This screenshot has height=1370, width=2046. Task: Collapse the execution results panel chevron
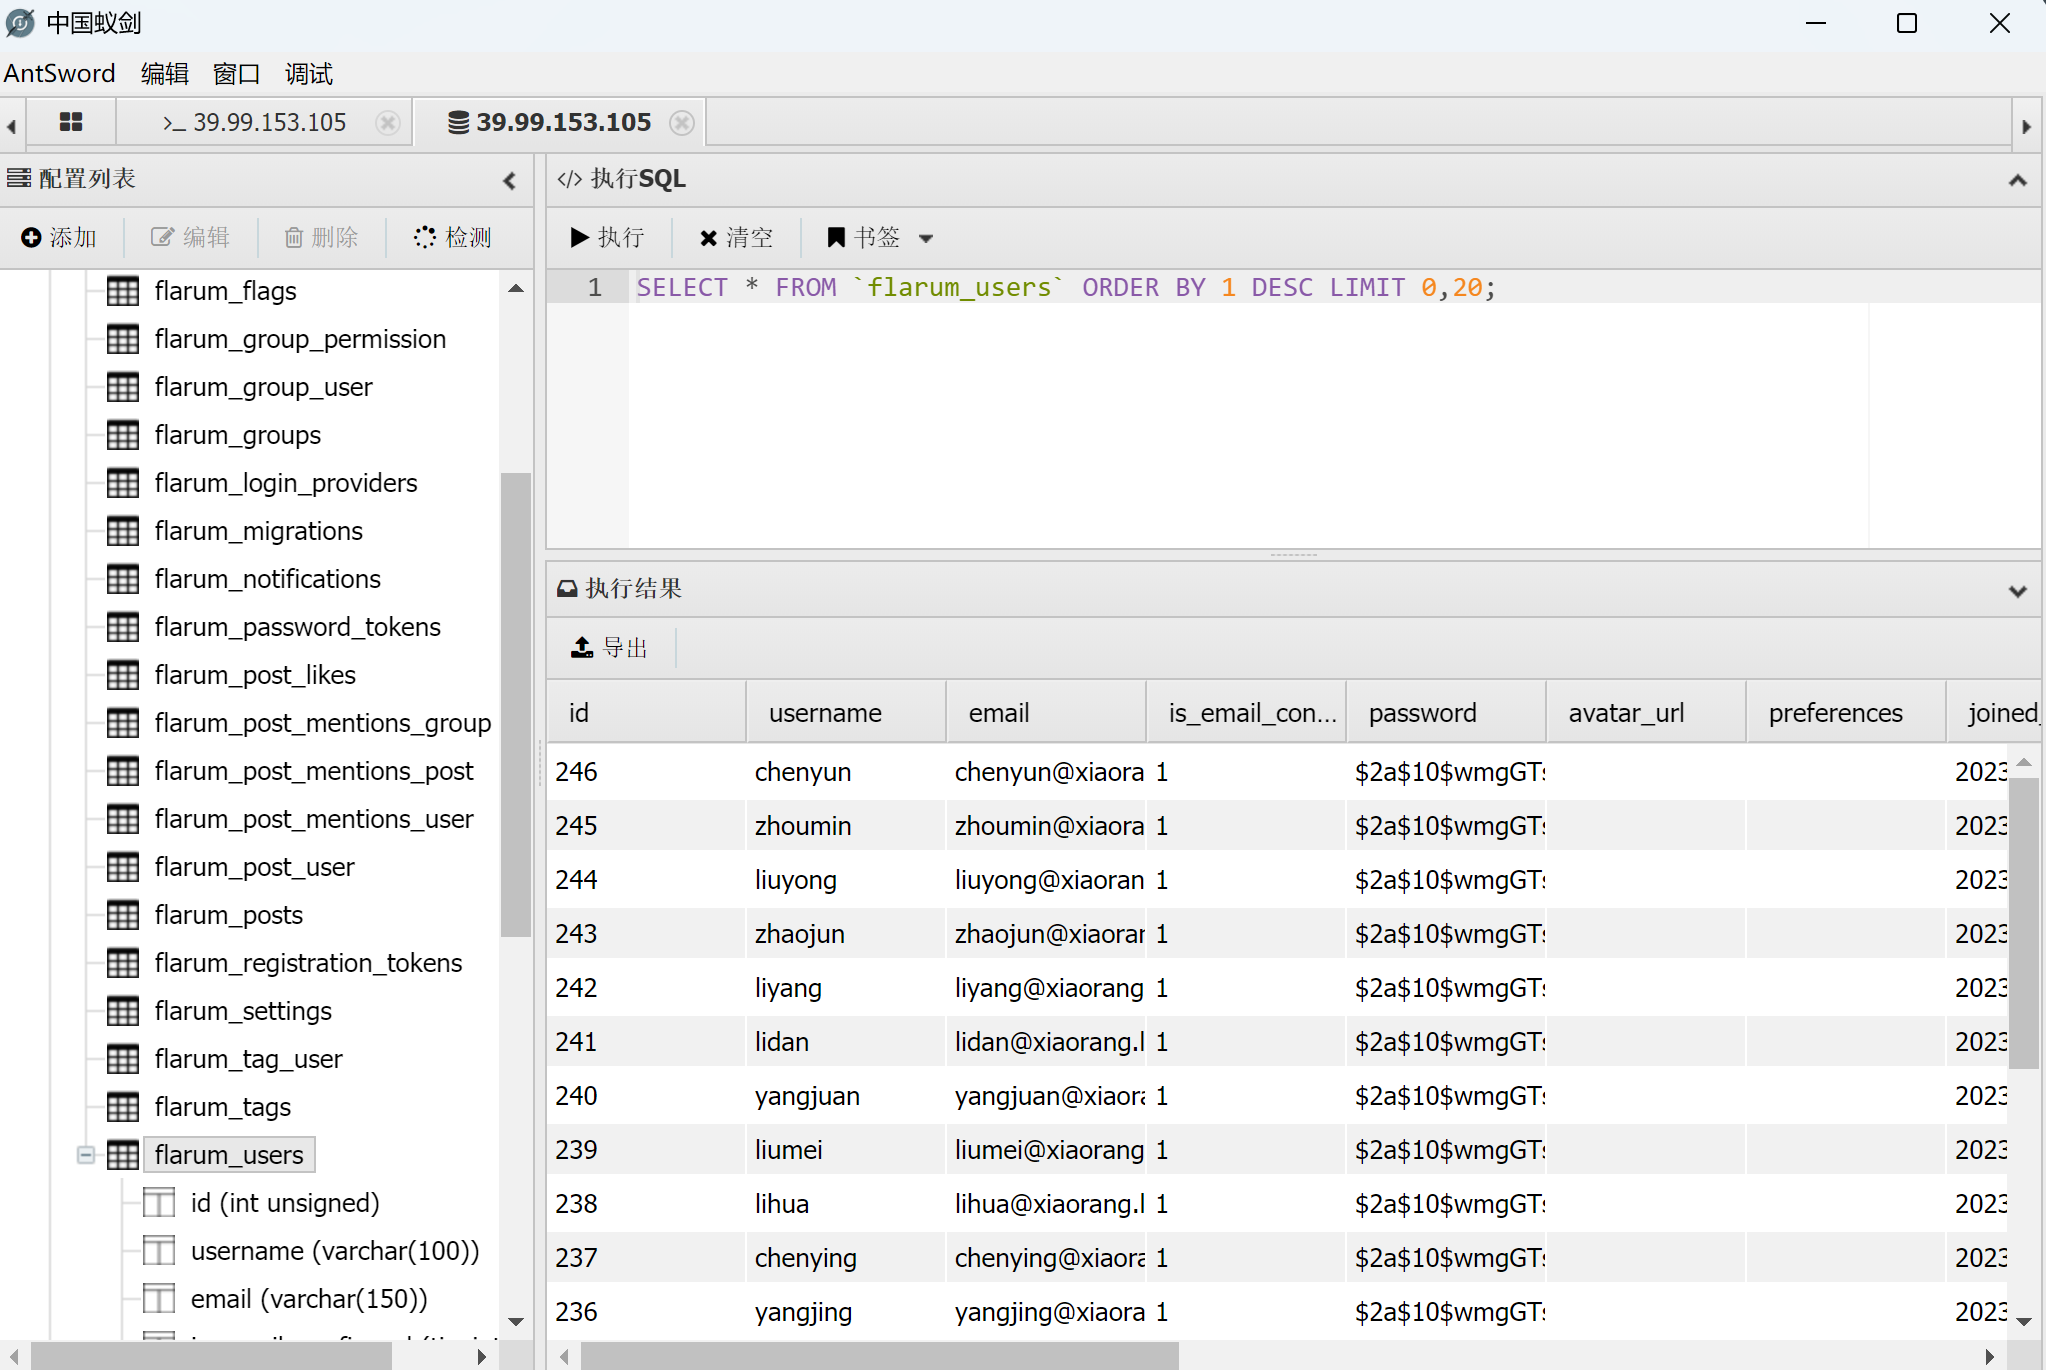(x=2017, y=590)
